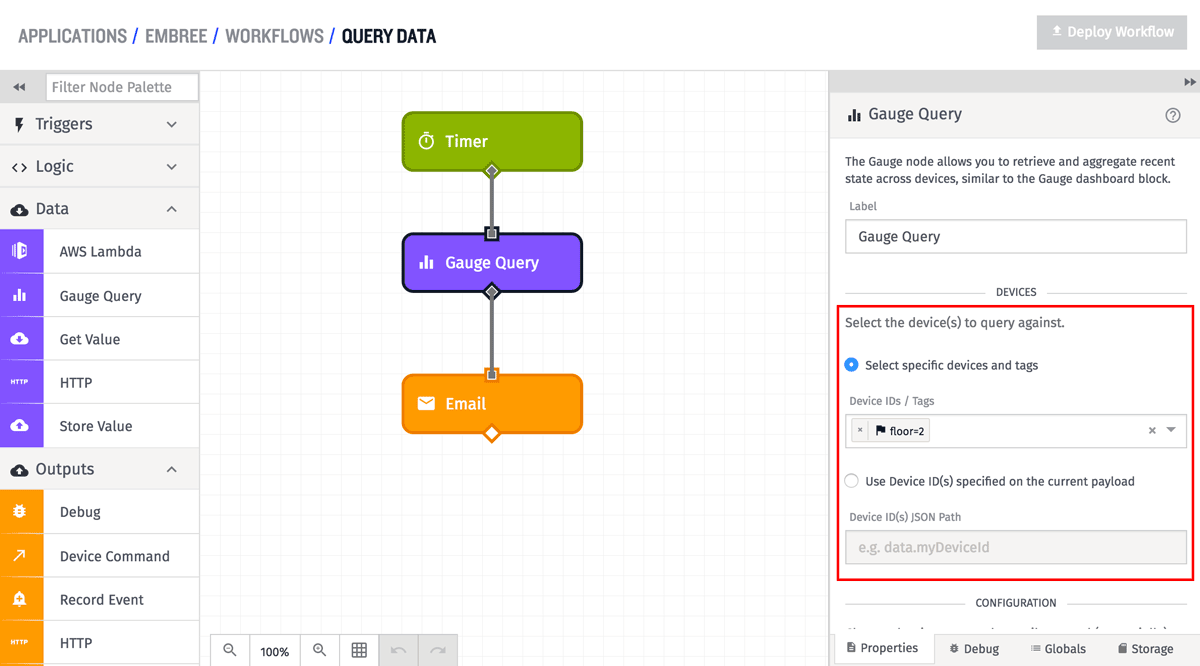Select the Debug palette label
1200x666 pixels.
point(80,512)
